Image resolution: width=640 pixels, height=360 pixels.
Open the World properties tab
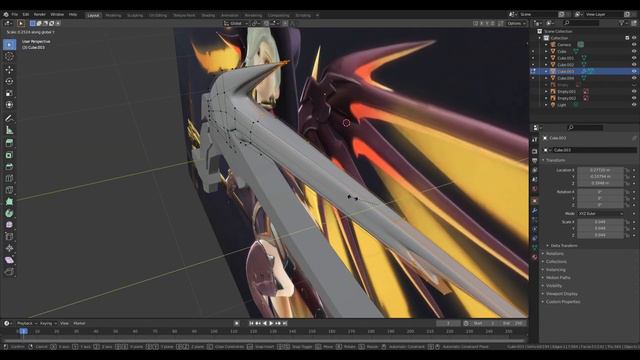coord(535,189)
